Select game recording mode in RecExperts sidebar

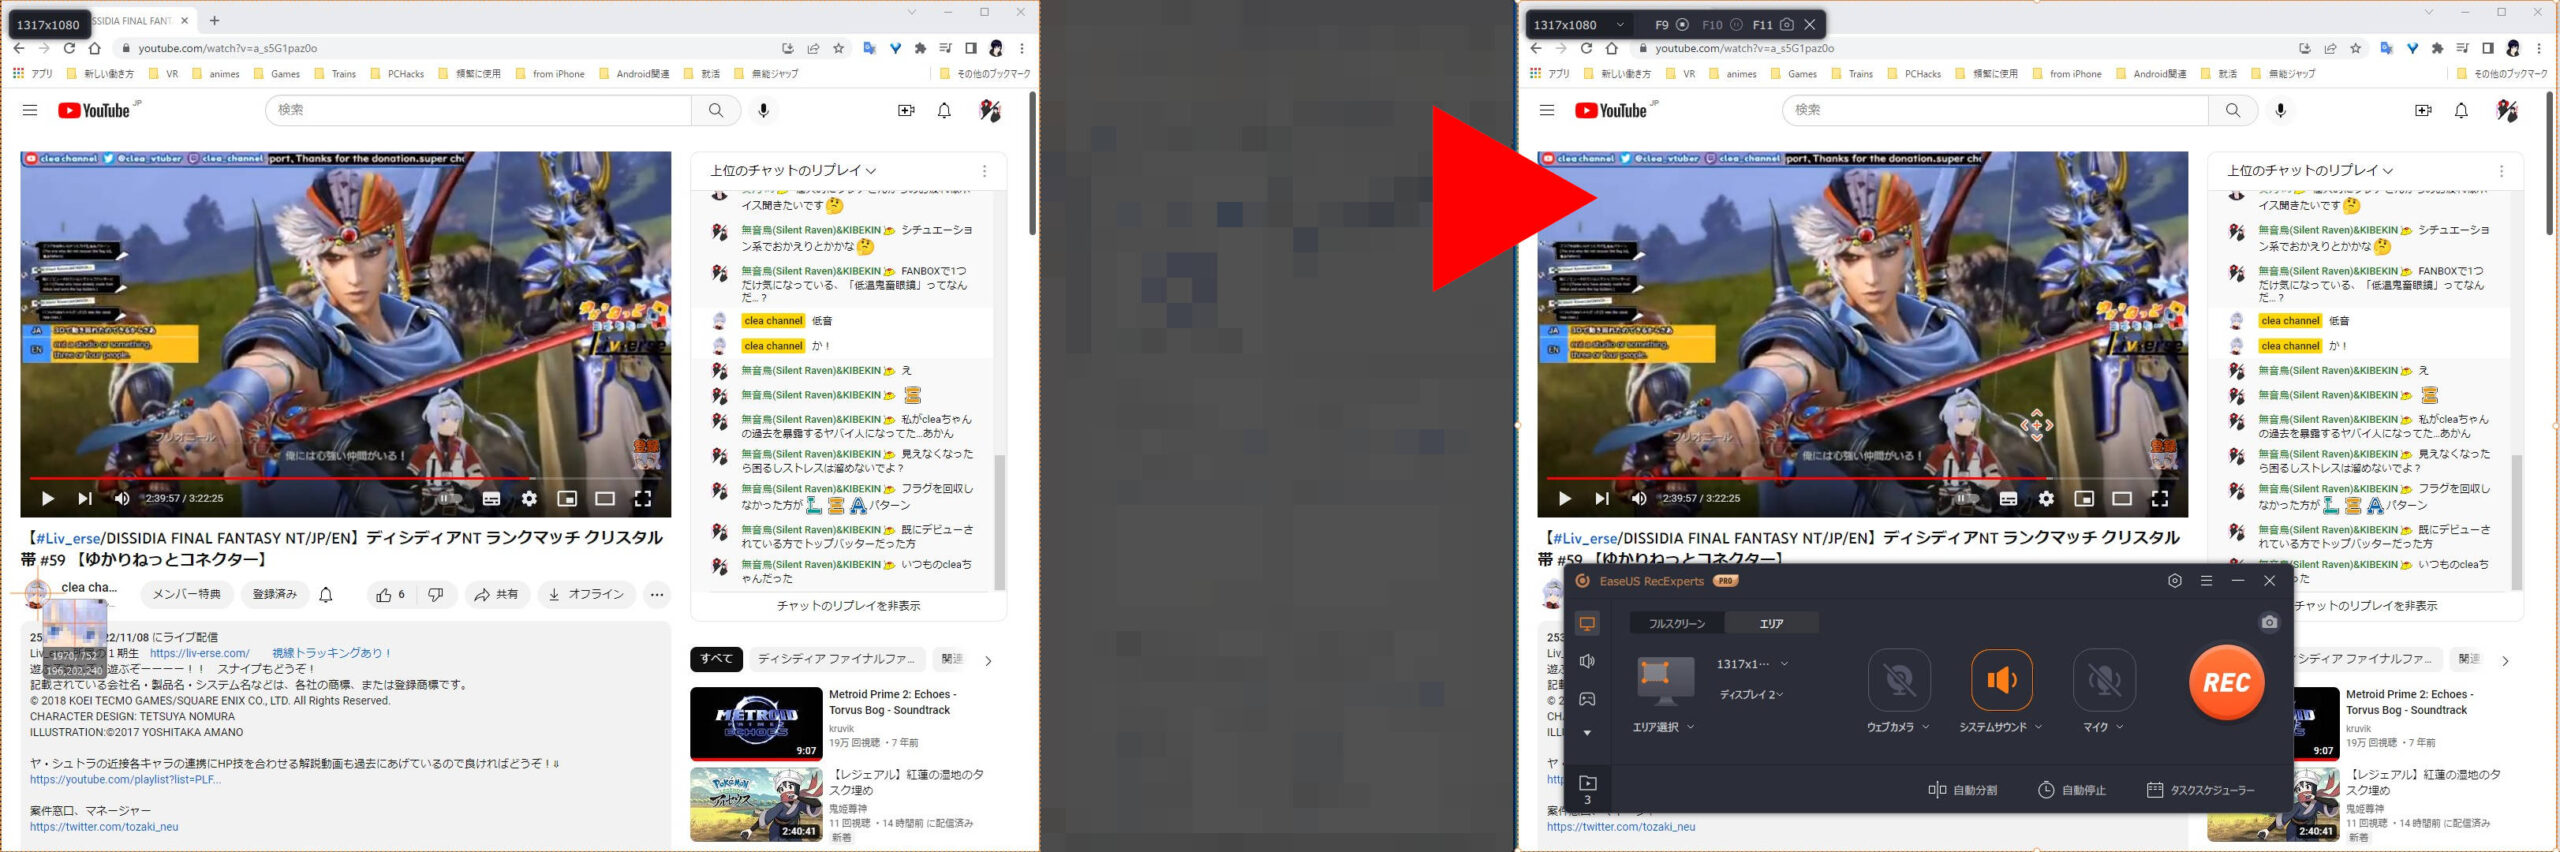click(x=1587, y=699)
